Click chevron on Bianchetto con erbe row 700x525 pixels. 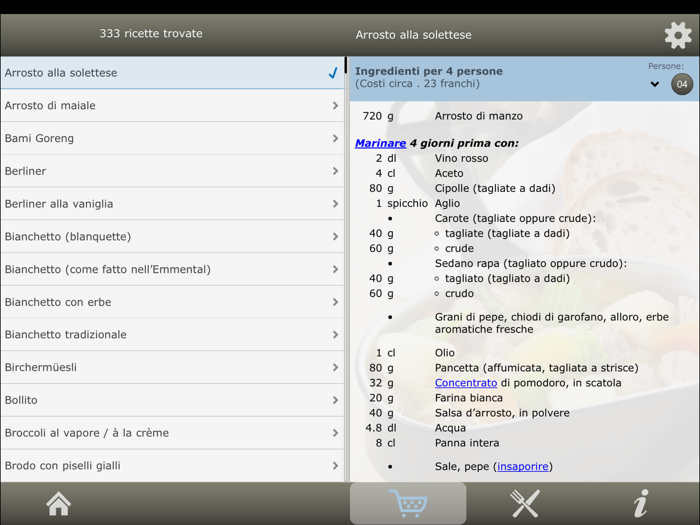[335, 302]
